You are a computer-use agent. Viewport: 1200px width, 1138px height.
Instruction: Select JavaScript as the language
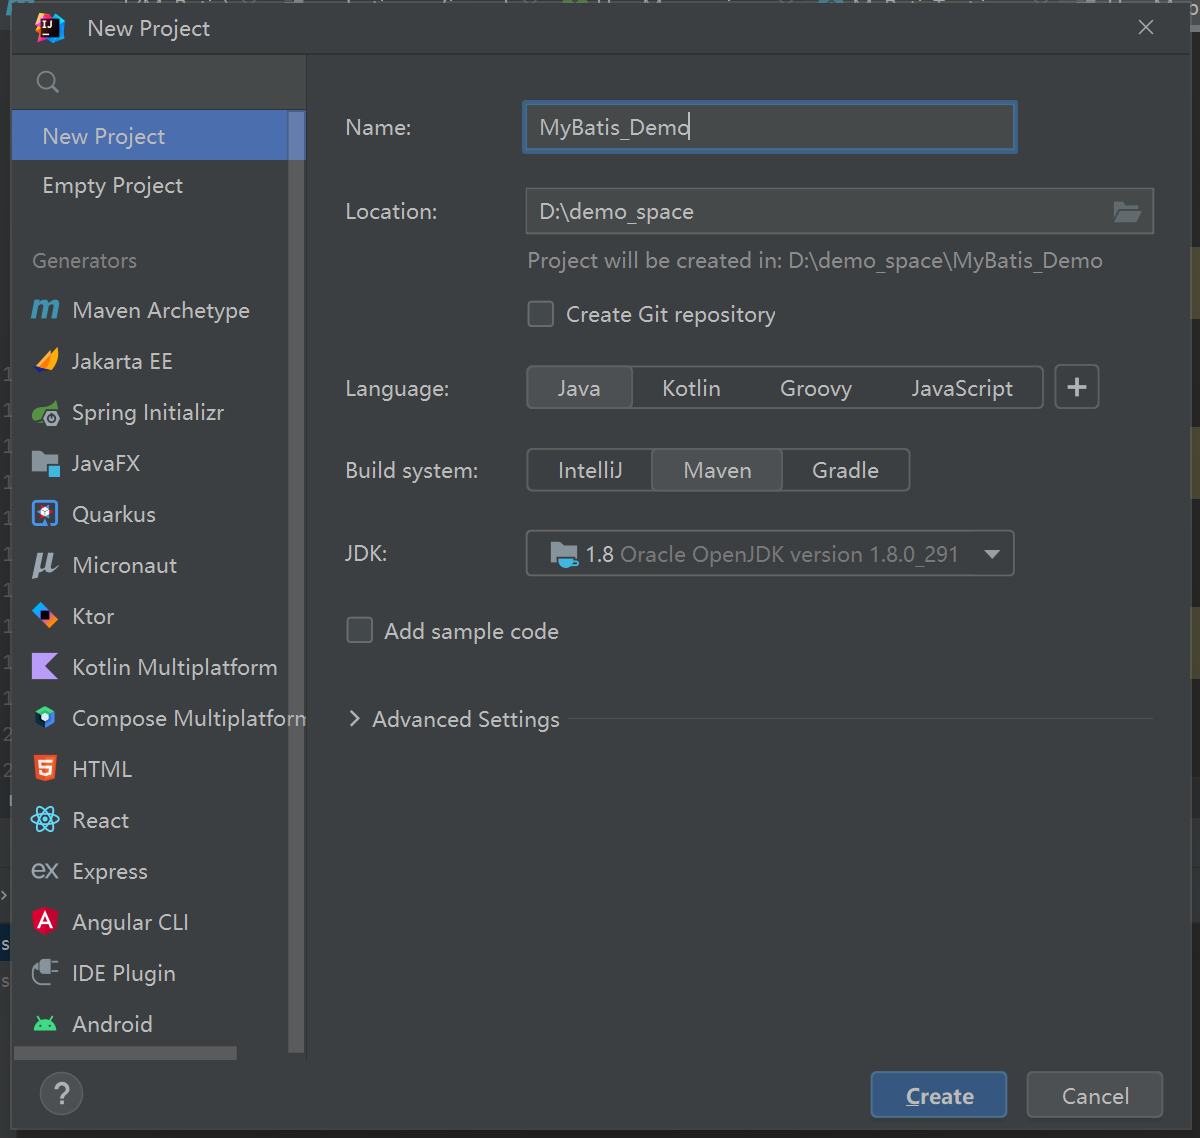[x=962, y=388]
